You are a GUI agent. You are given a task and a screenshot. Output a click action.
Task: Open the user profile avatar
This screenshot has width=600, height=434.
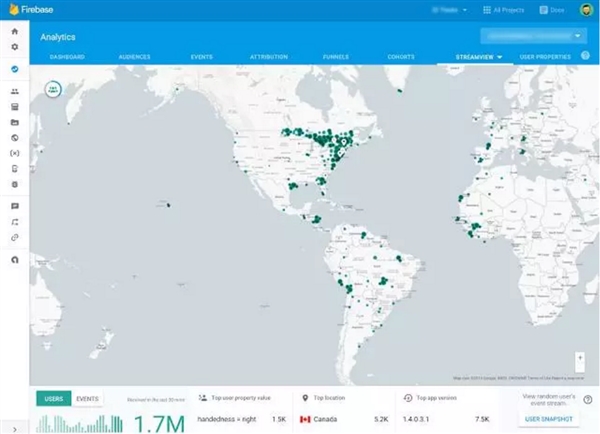pos(583,9)
